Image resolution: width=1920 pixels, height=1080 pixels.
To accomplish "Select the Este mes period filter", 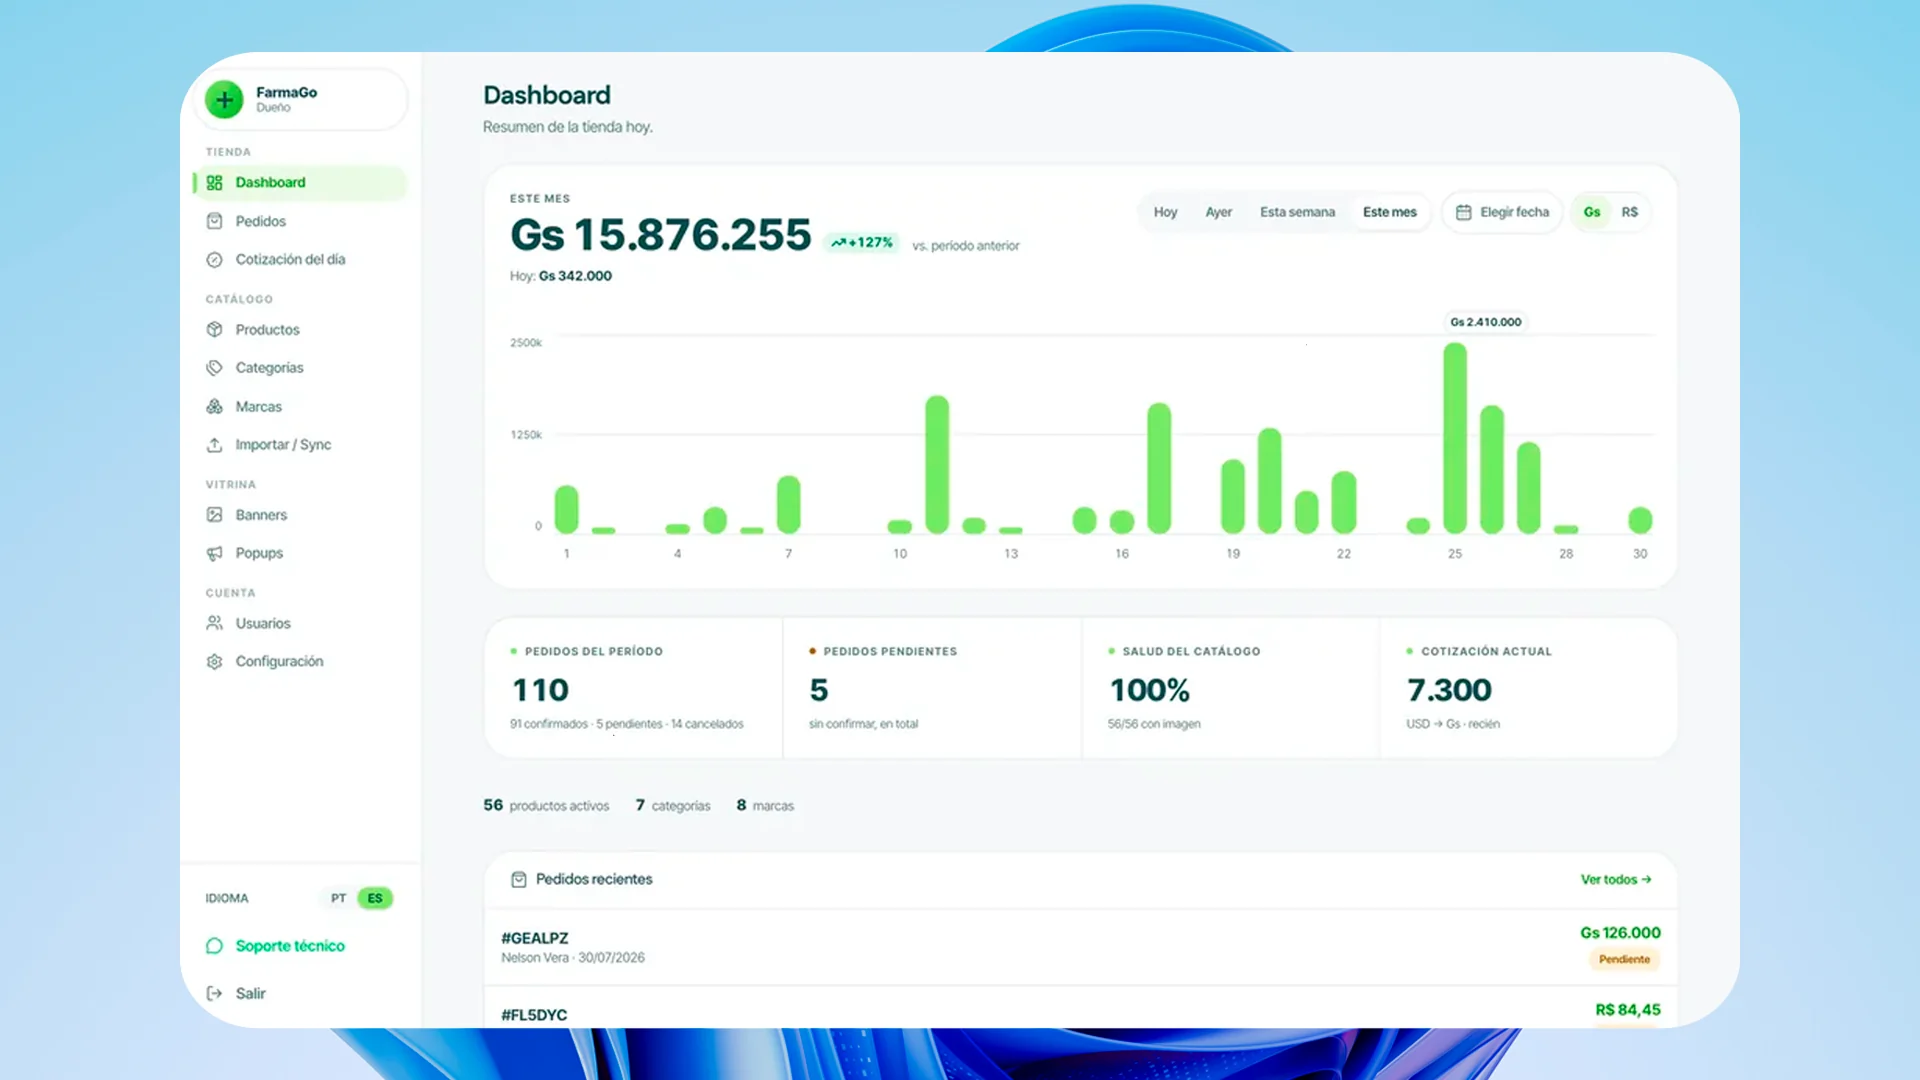I will [x=1389, y=212].
